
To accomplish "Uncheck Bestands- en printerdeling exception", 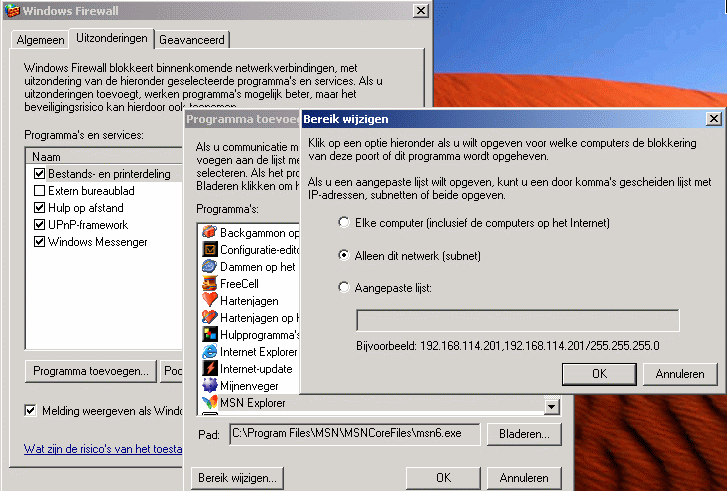I will pos(39,174).
